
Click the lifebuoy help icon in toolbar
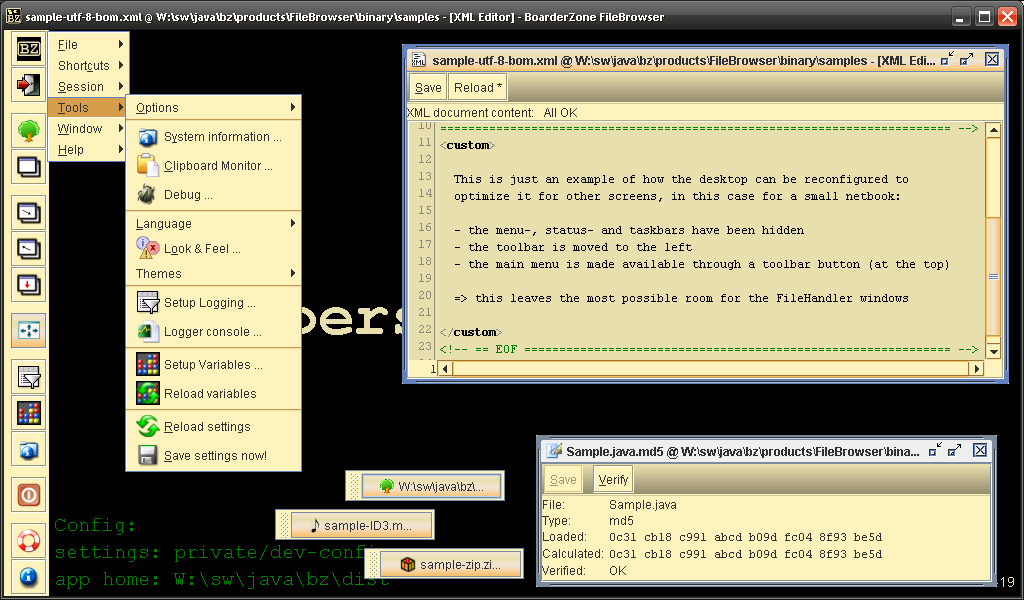click(x=28, y=541)
